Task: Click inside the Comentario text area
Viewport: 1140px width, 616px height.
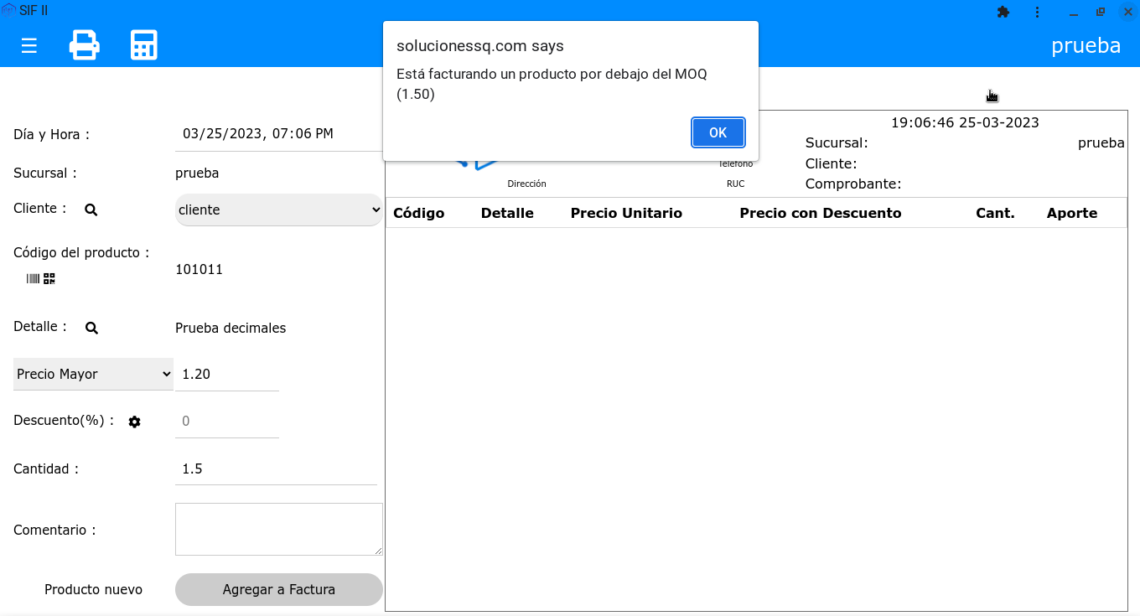Action: [x=278, y=528]
